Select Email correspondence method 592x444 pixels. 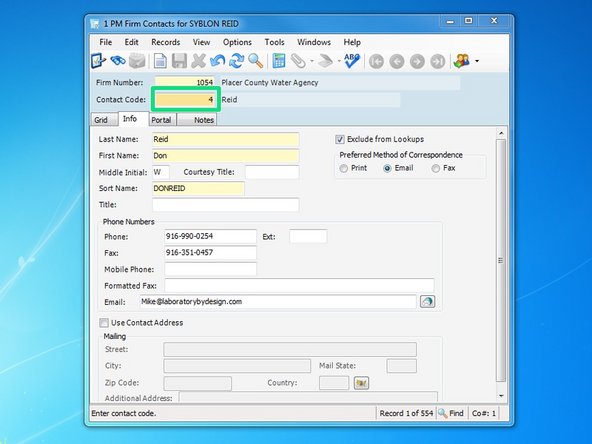(x=387, y=168)
